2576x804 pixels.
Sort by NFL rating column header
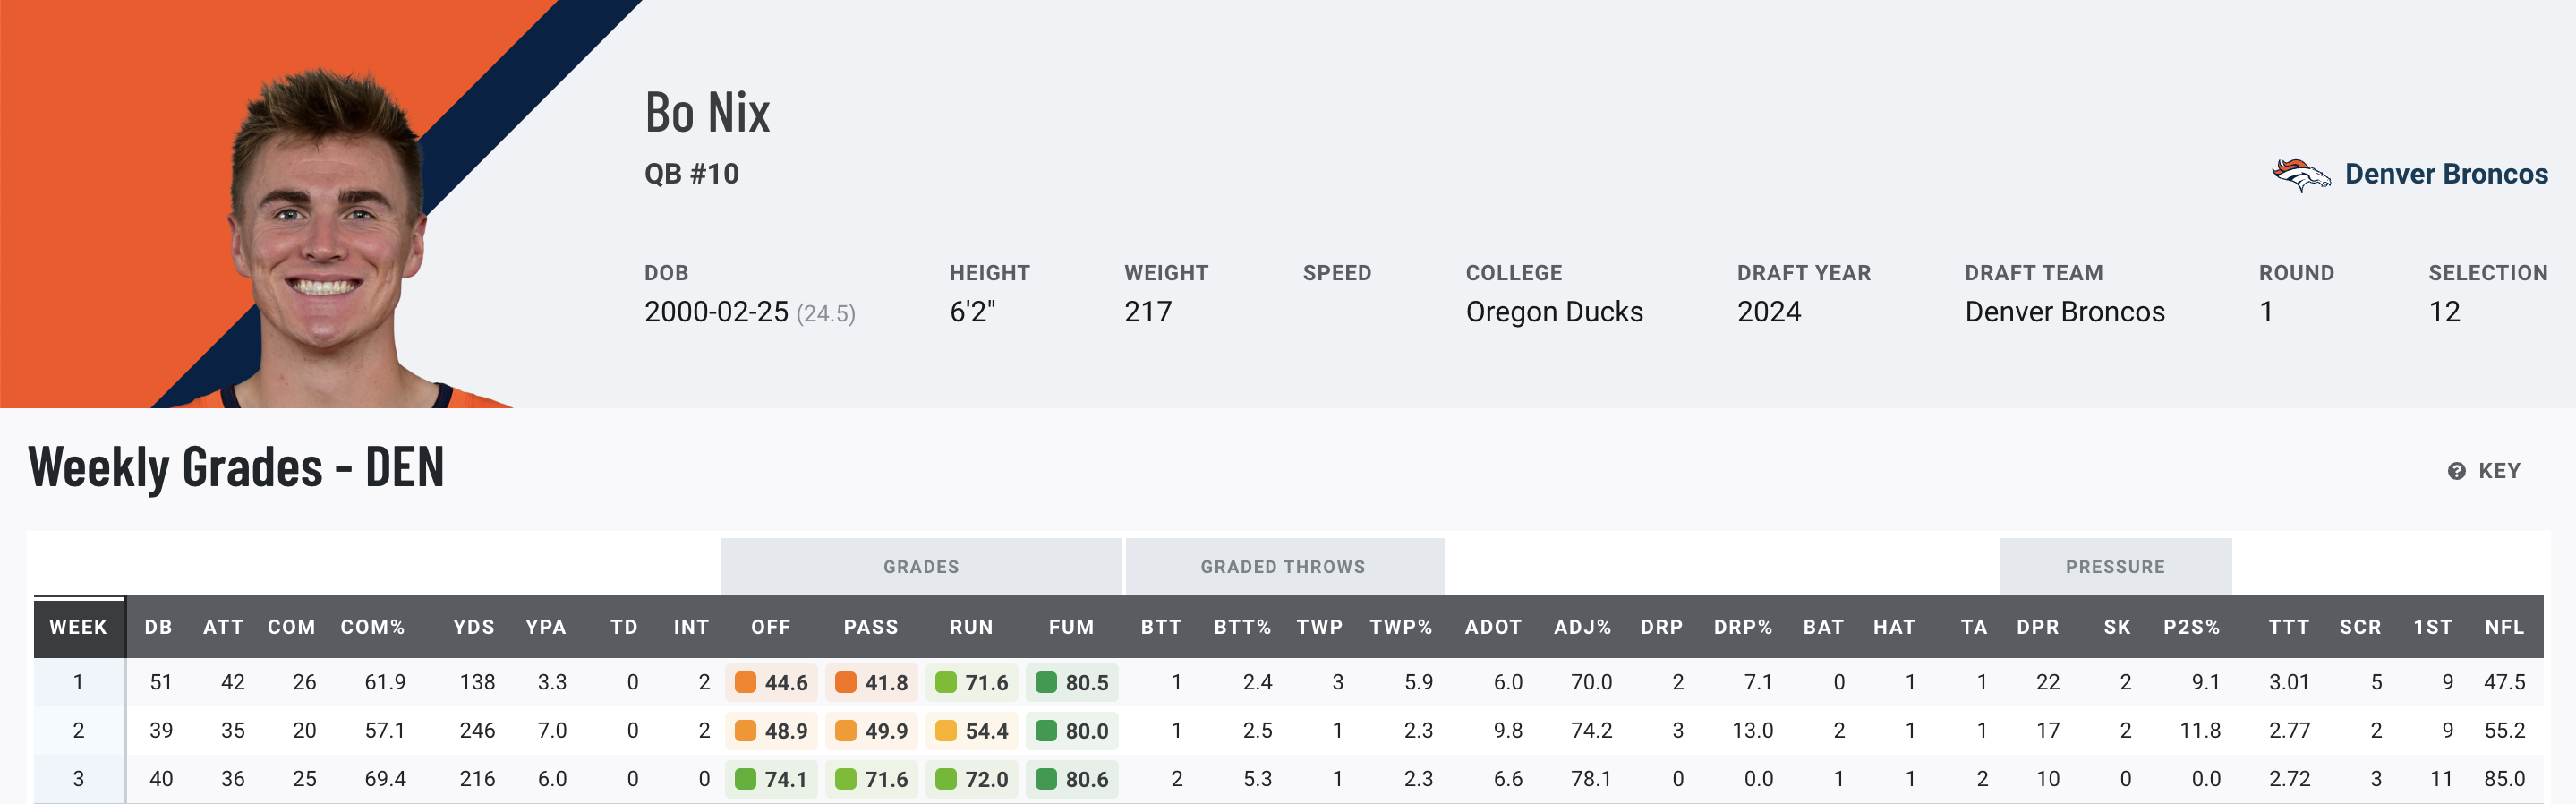pos(2504,627)
